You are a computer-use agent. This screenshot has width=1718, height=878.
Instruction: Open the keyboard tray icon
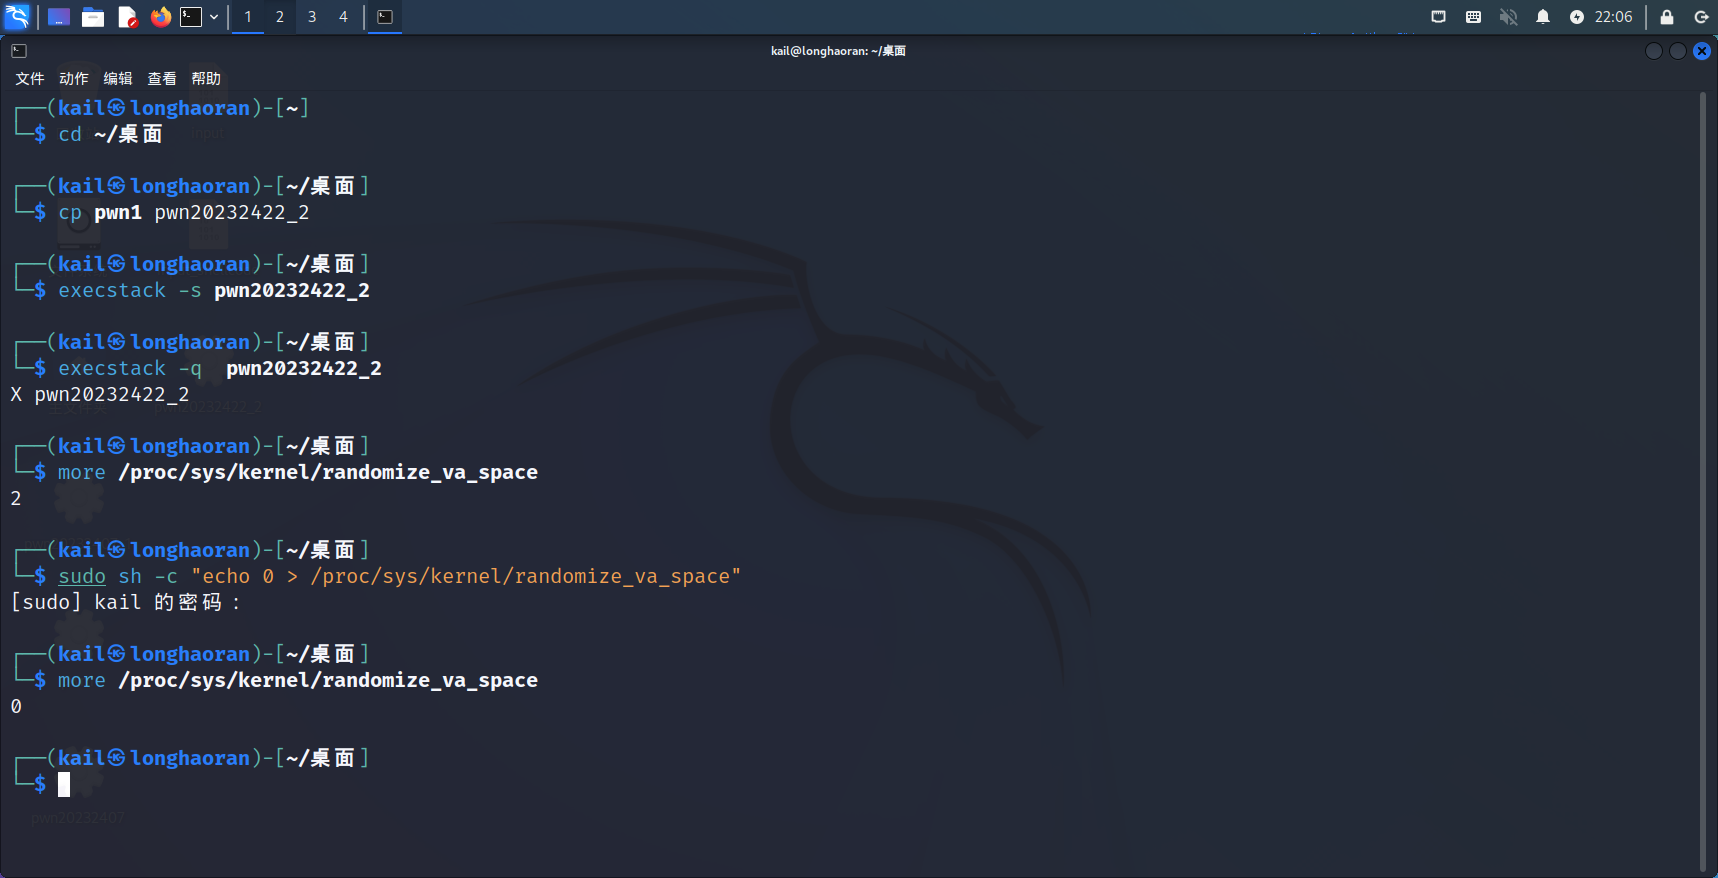(x=1473, y=17)
